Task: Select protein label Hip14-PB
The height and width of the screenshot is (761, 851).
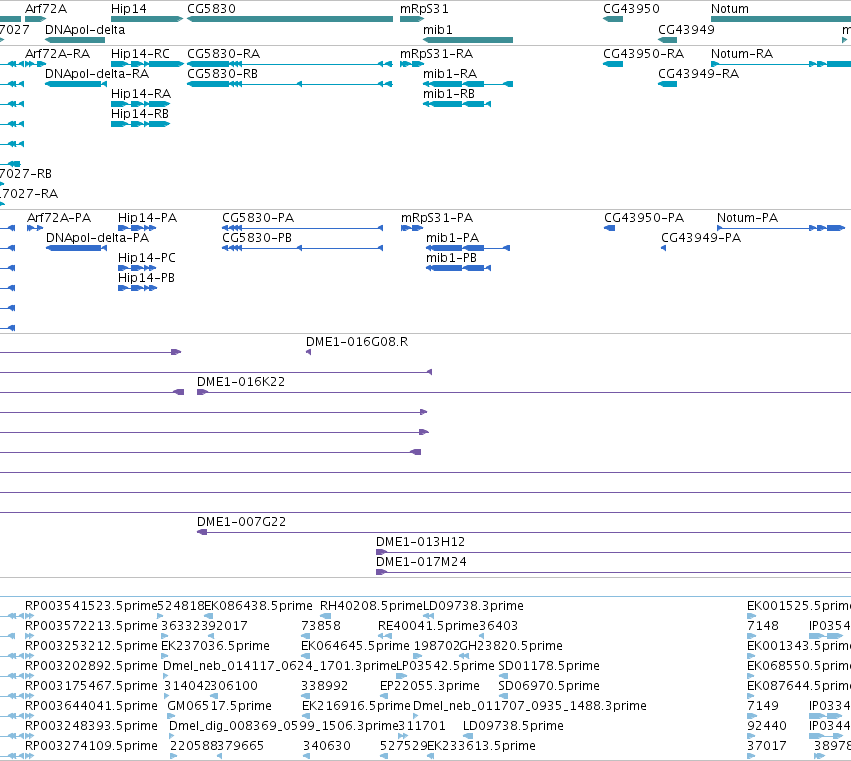Action: click(x=146, y=277)
